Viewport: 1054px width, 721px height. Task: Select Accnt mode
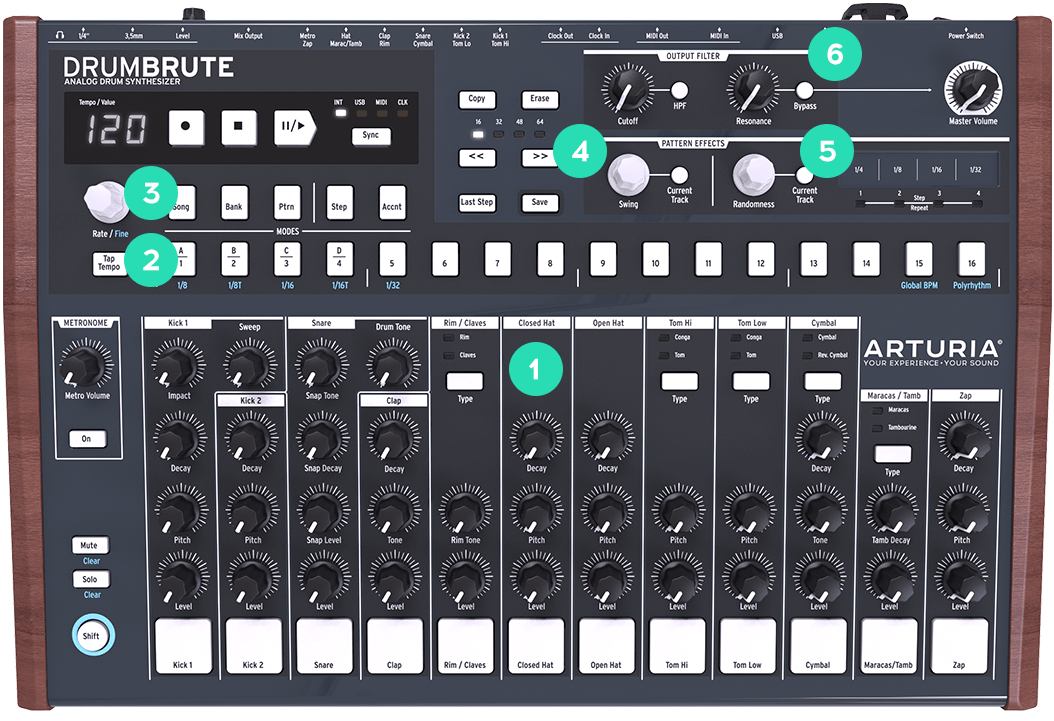(392, 204)
